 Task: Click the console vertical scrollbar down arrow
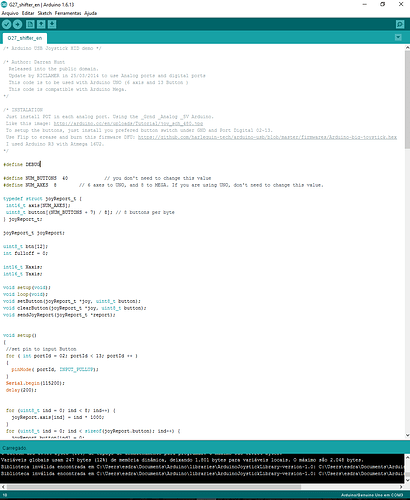[407, 480]
